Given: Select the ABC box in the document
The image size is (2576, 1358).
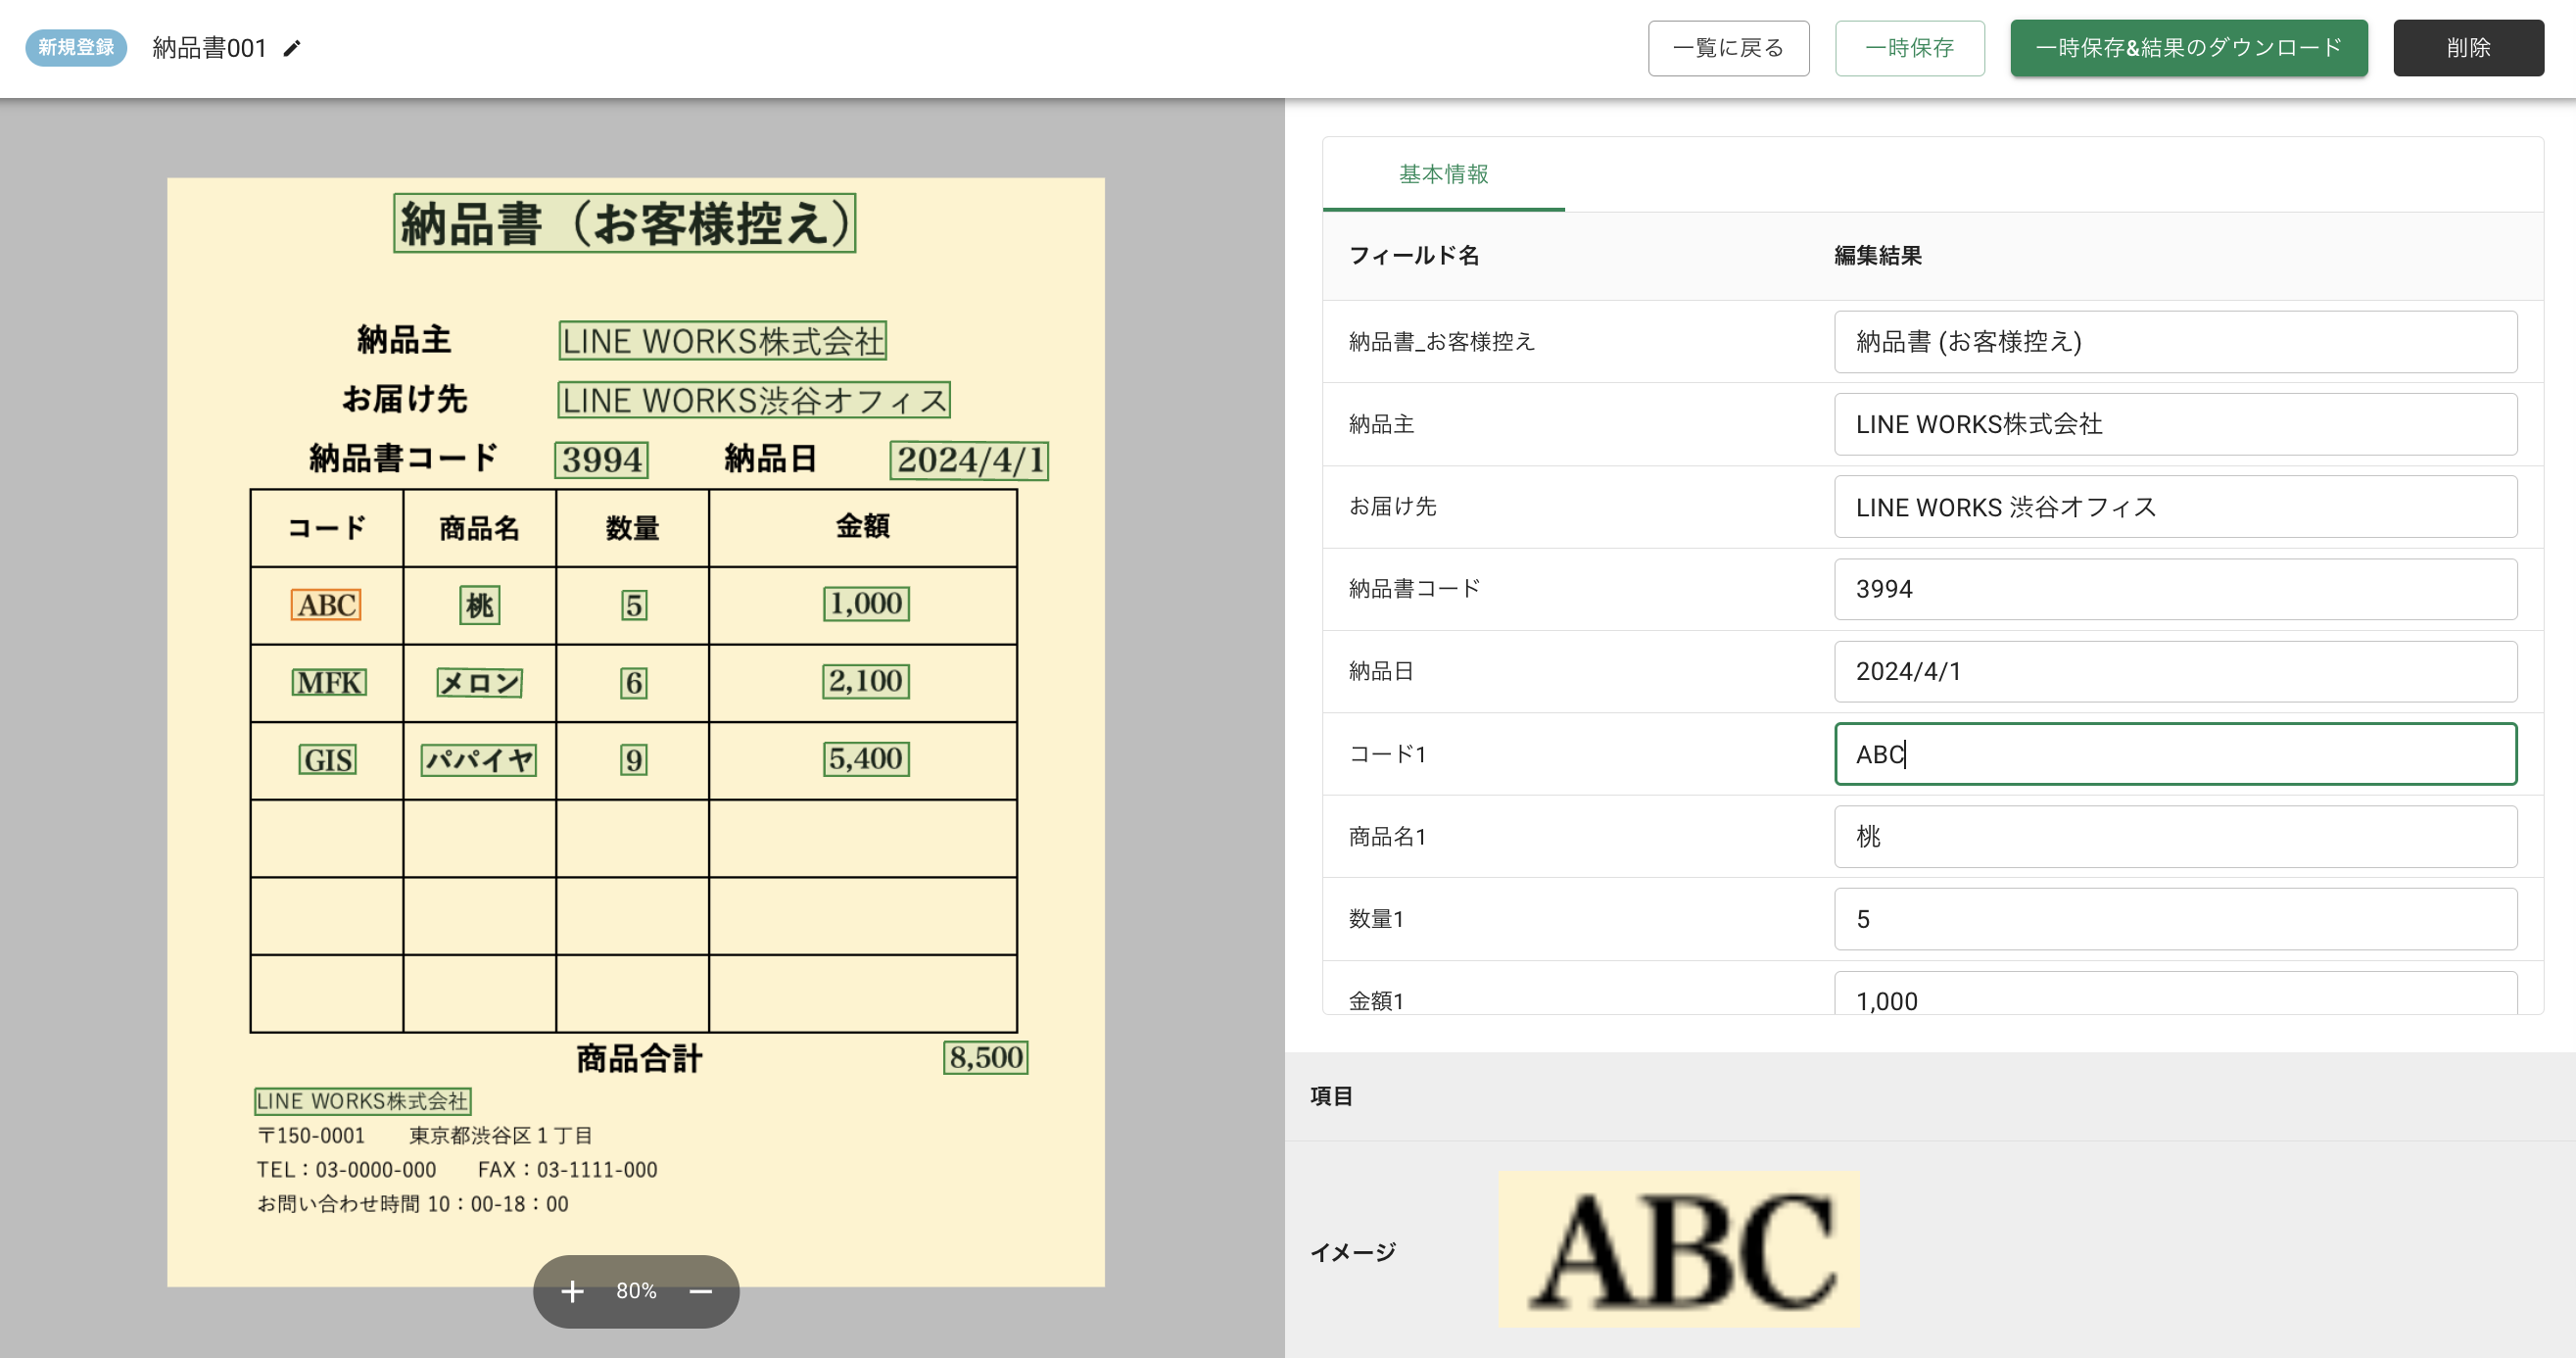Looking at the screenshot, I should (x=326, y=605).
